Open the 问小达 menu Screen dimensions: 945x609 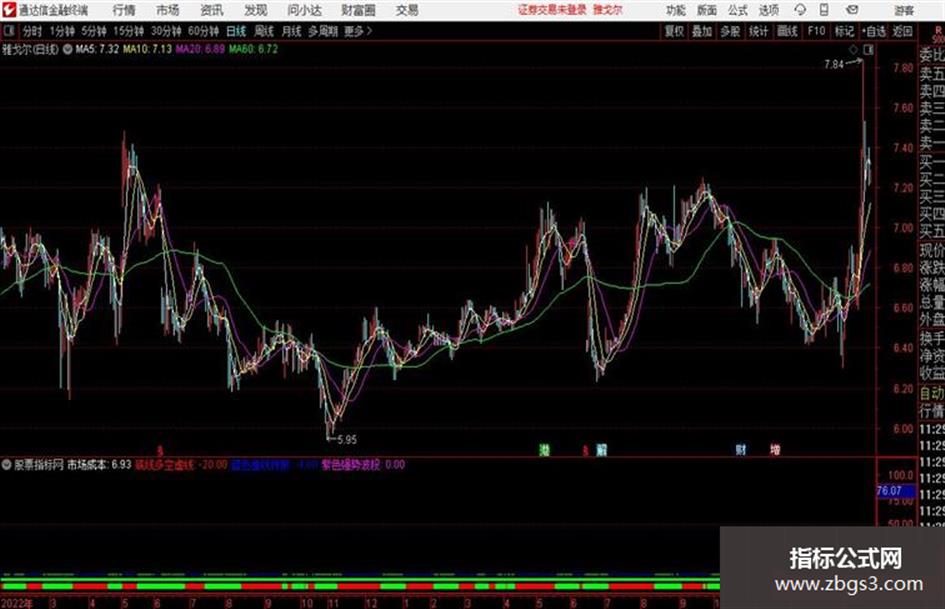tap(304, 10)
